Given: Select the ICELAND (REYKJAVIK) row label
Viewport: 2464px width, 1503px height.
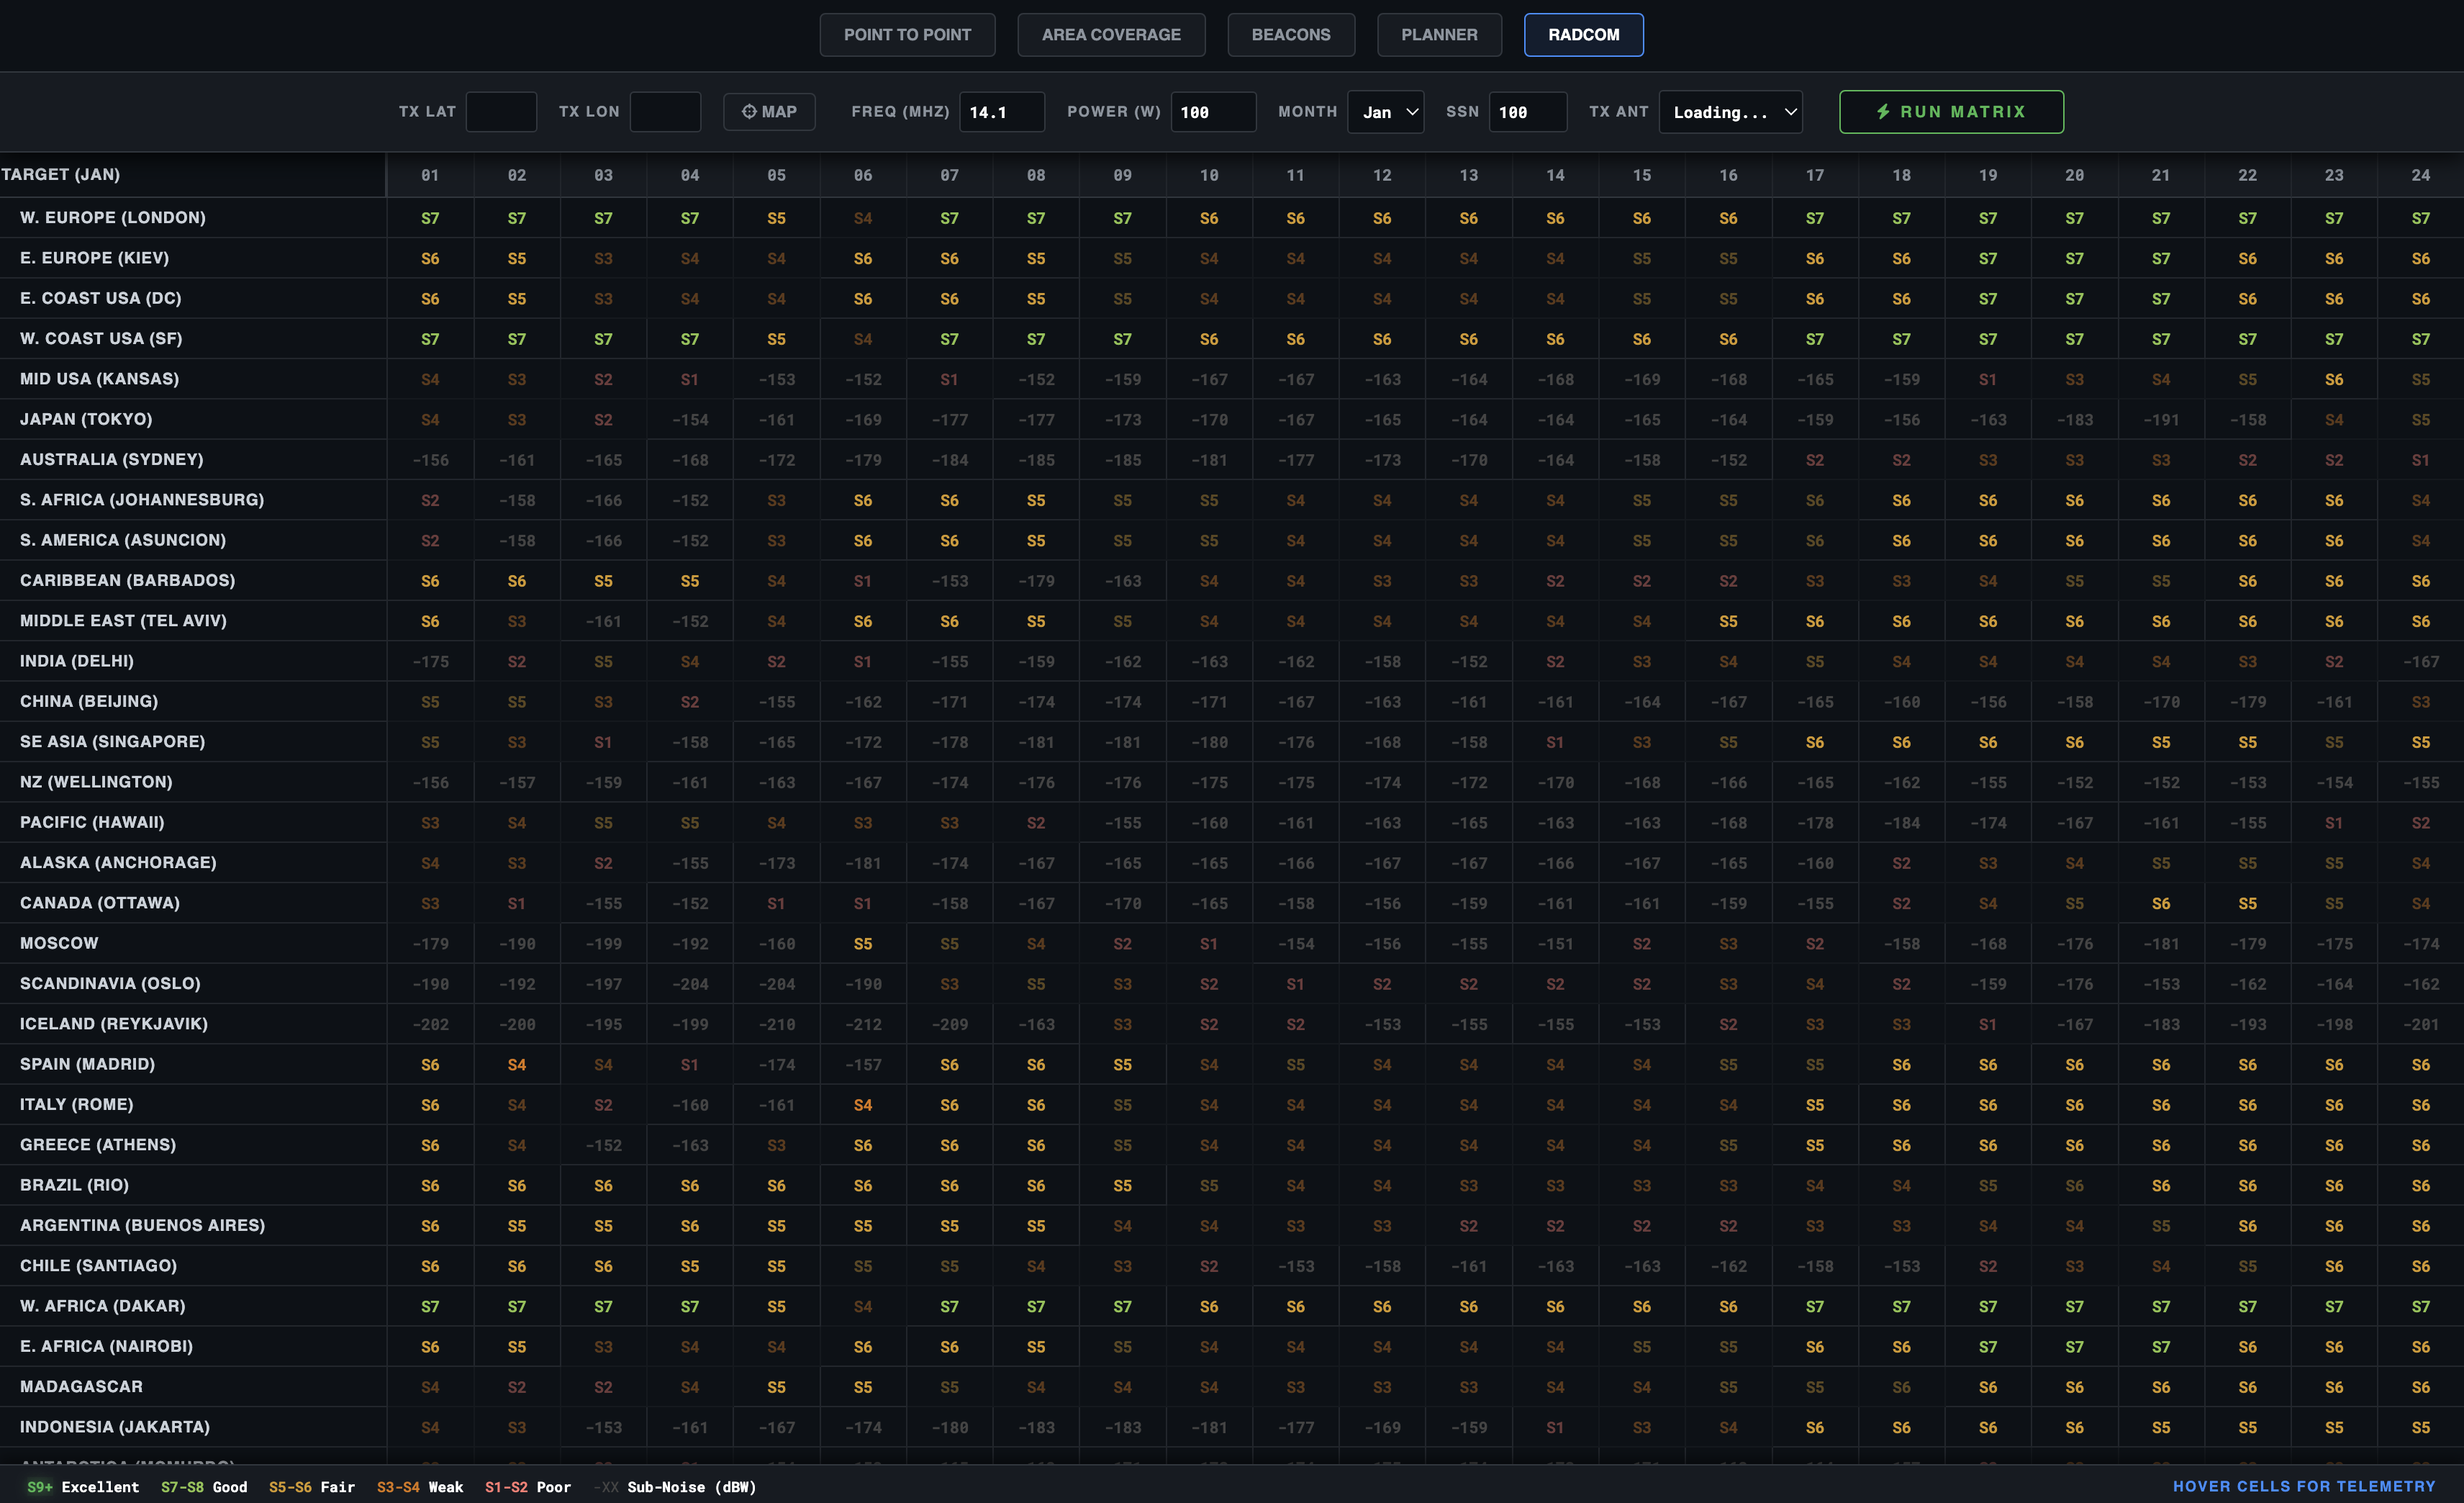Looking at the screenshot, I should (114, 1024).
